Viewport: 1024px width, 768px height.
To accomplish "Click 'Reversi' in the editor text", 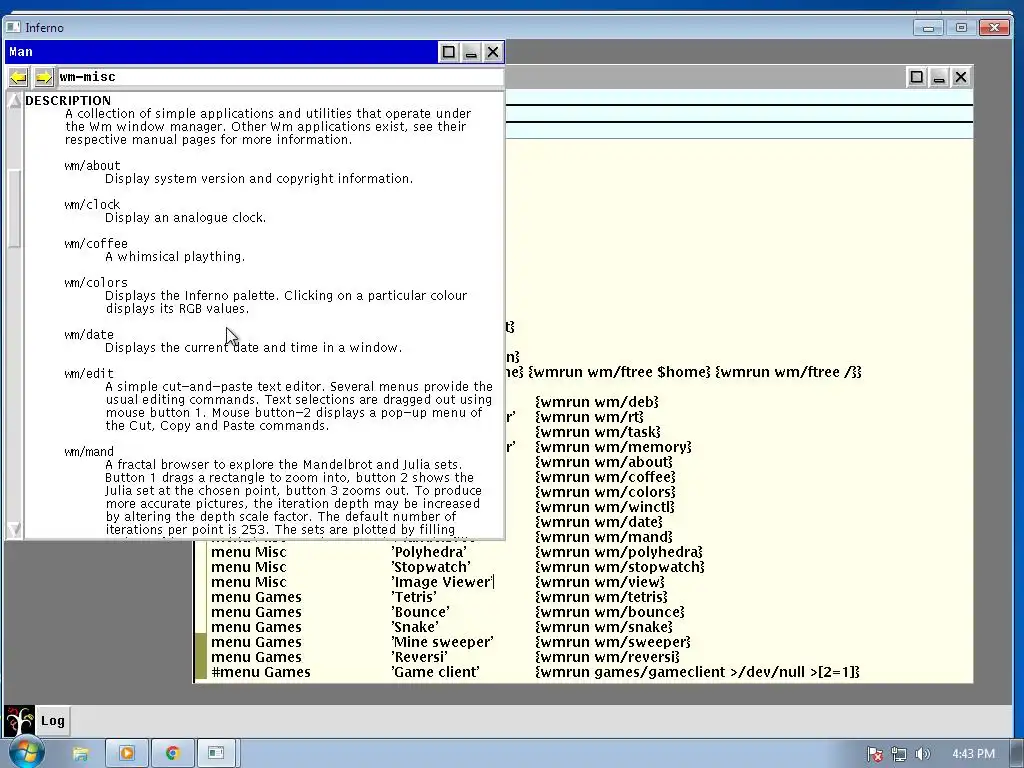I will (x=419, y=658).
